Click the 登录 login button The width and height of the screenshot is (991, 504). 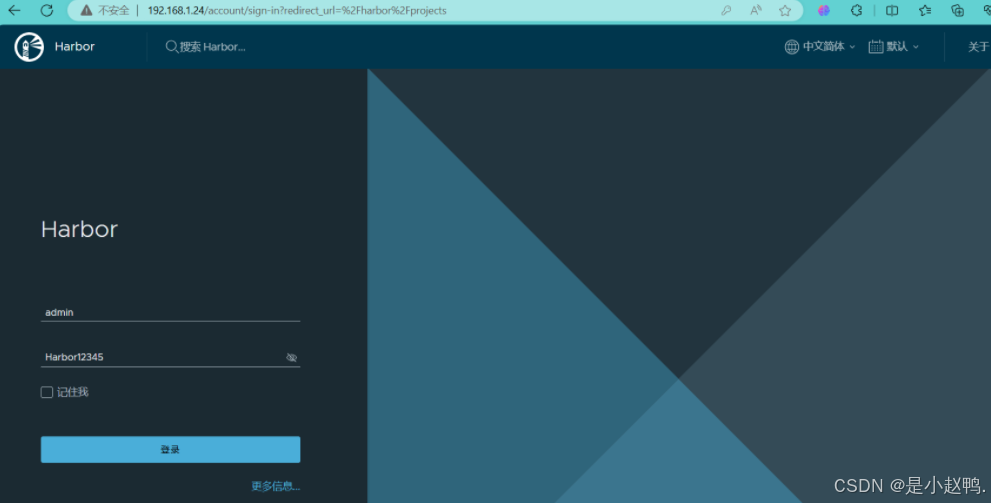tap(171, 450)
